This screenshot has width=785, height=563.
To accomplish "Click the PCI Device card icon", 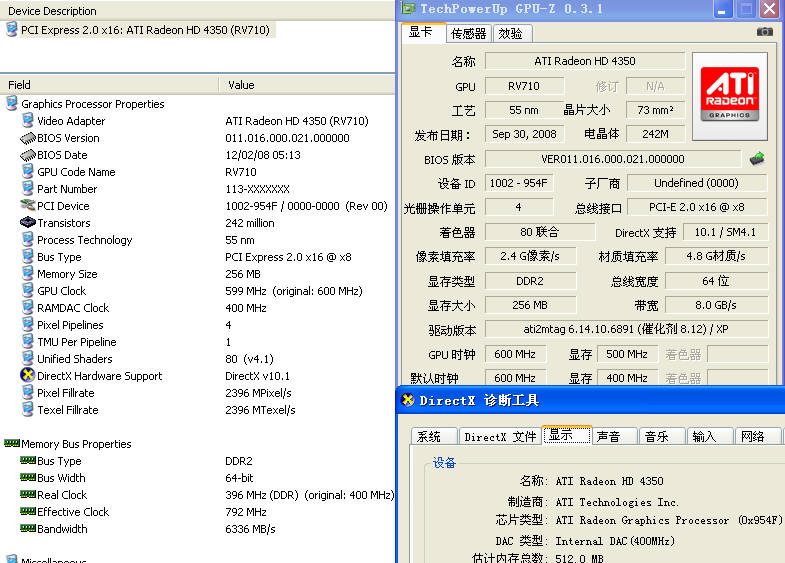I will pyautogui.click(x=28, y=205).
